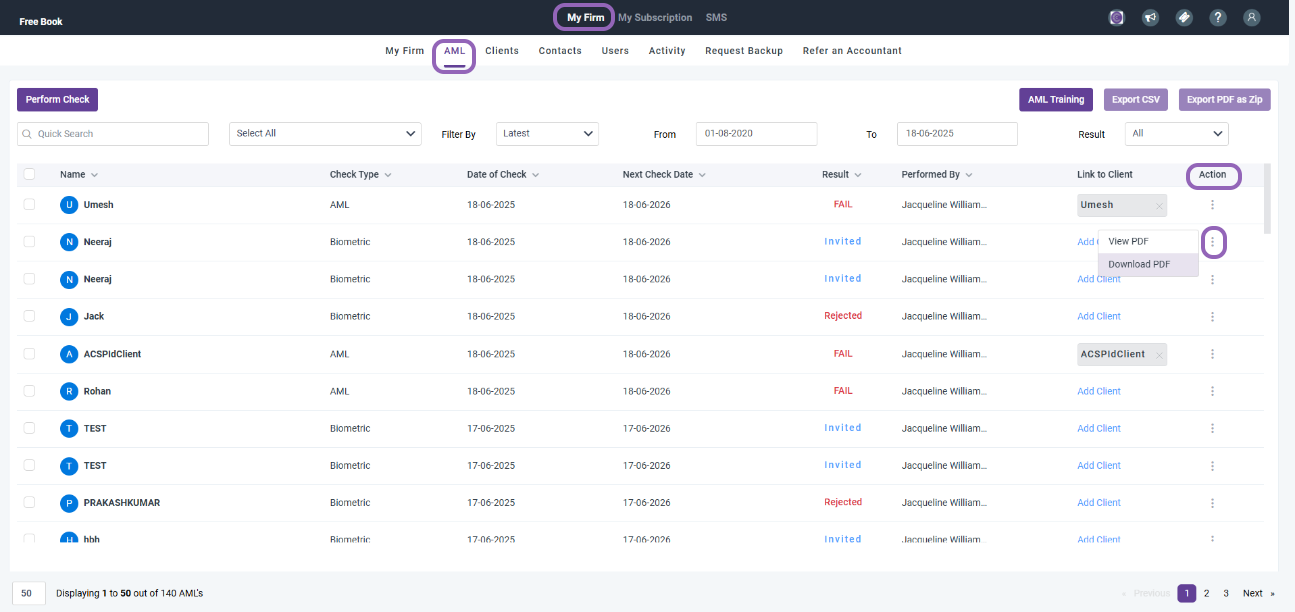This screenshot has width=1295, height=612.
Task: Click the Quick Search magnifier icon
Action: click(28, 134)
